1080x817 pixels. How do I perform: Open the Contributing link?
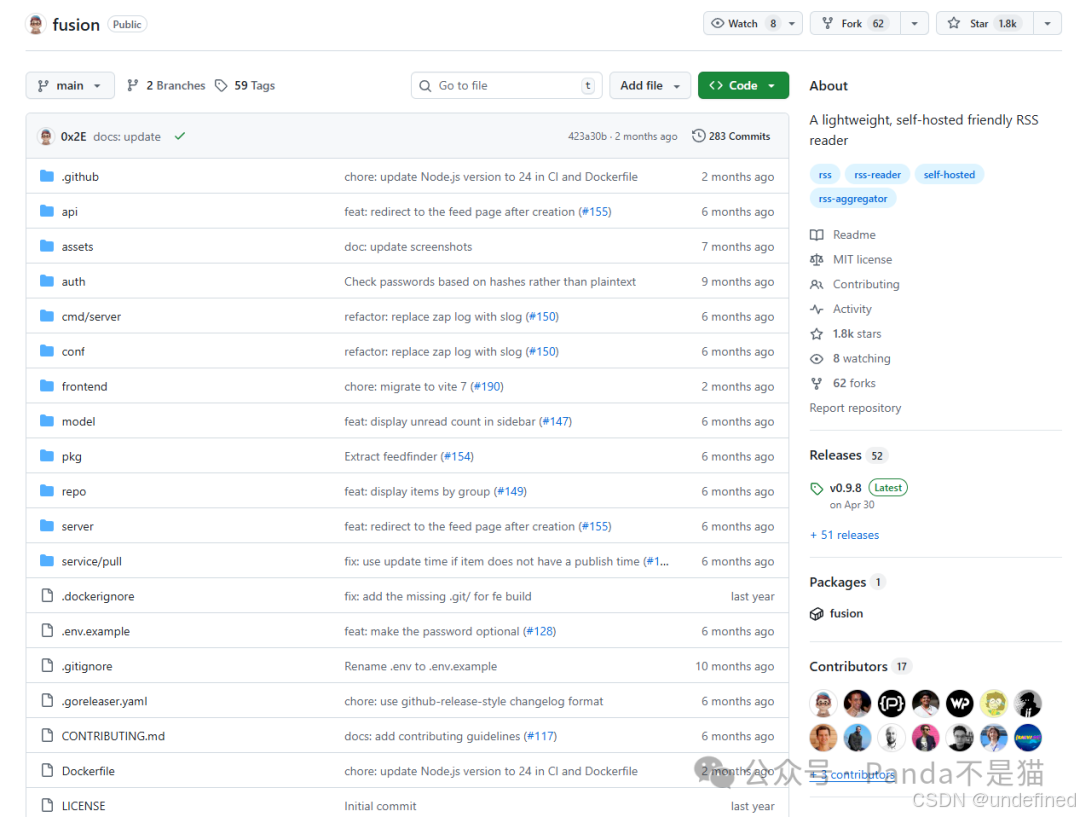tap(855, 285)
